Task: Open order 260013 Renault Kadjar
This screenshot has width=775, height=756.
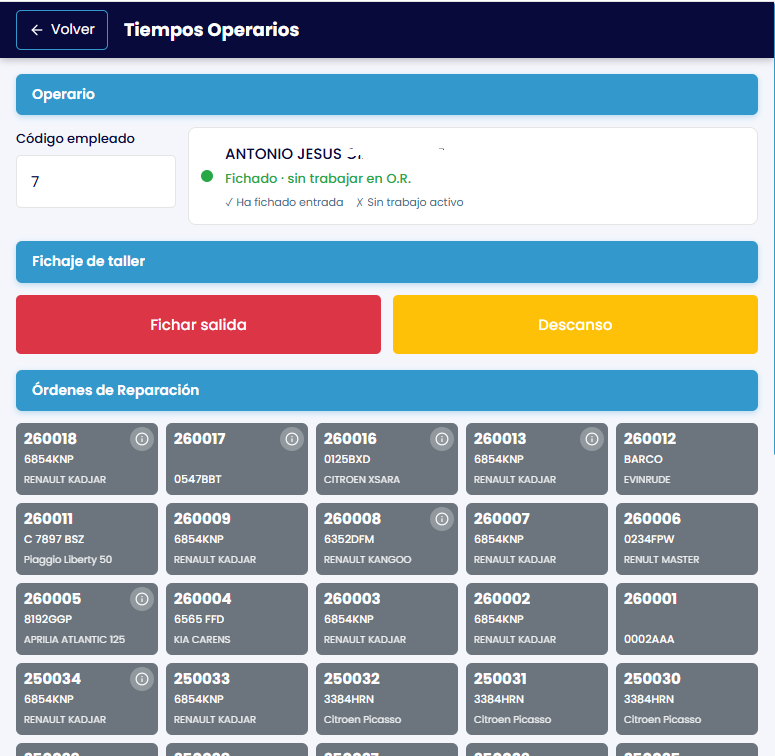Action: click(537, 459)
